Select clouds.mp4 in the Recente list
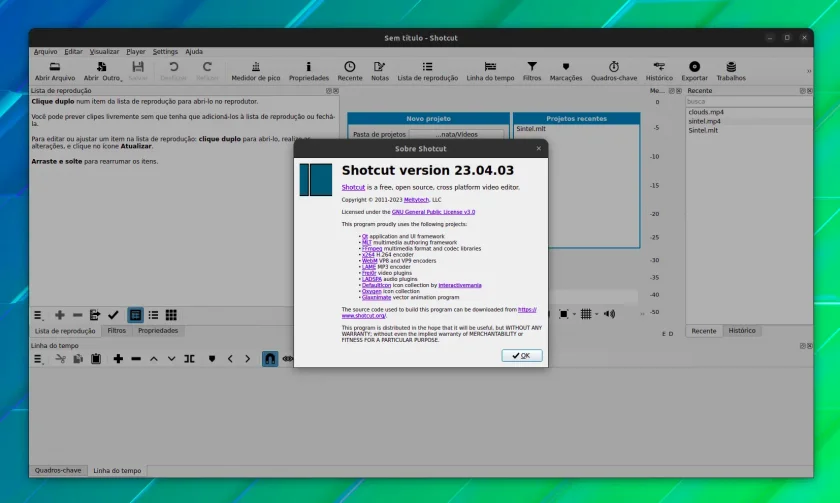The height and width of the screenshot is (503, 840). [x=706, y=112]
